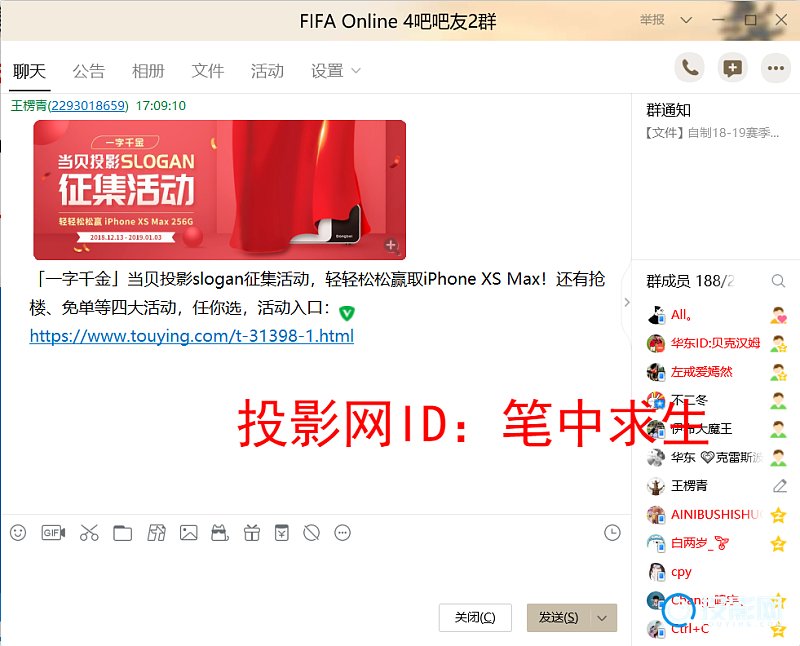Open the touying.com activity link
Screen dimensions: 800x646
[x=192, y=336]
